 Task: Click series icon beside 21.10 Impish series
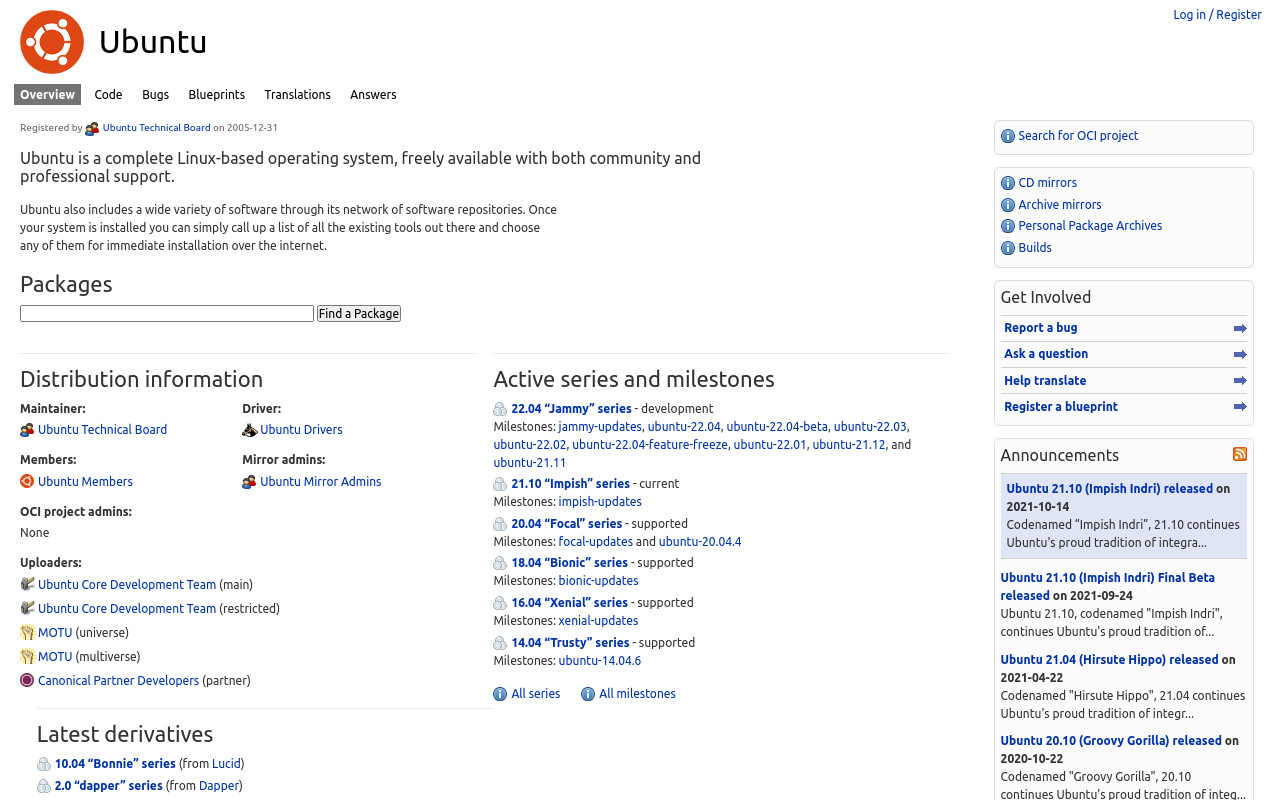(500, 484)
